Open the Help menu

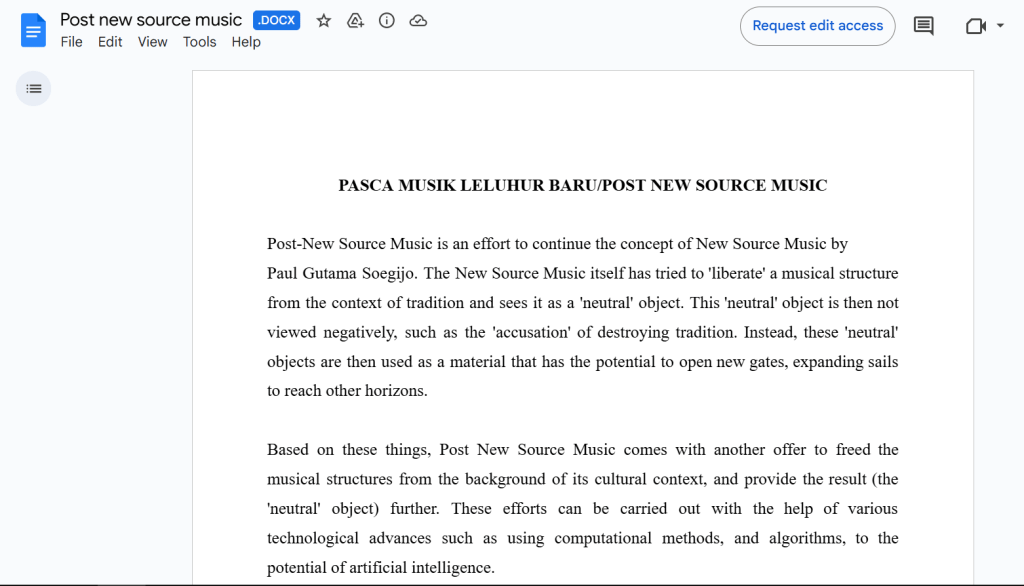[246, 42]
